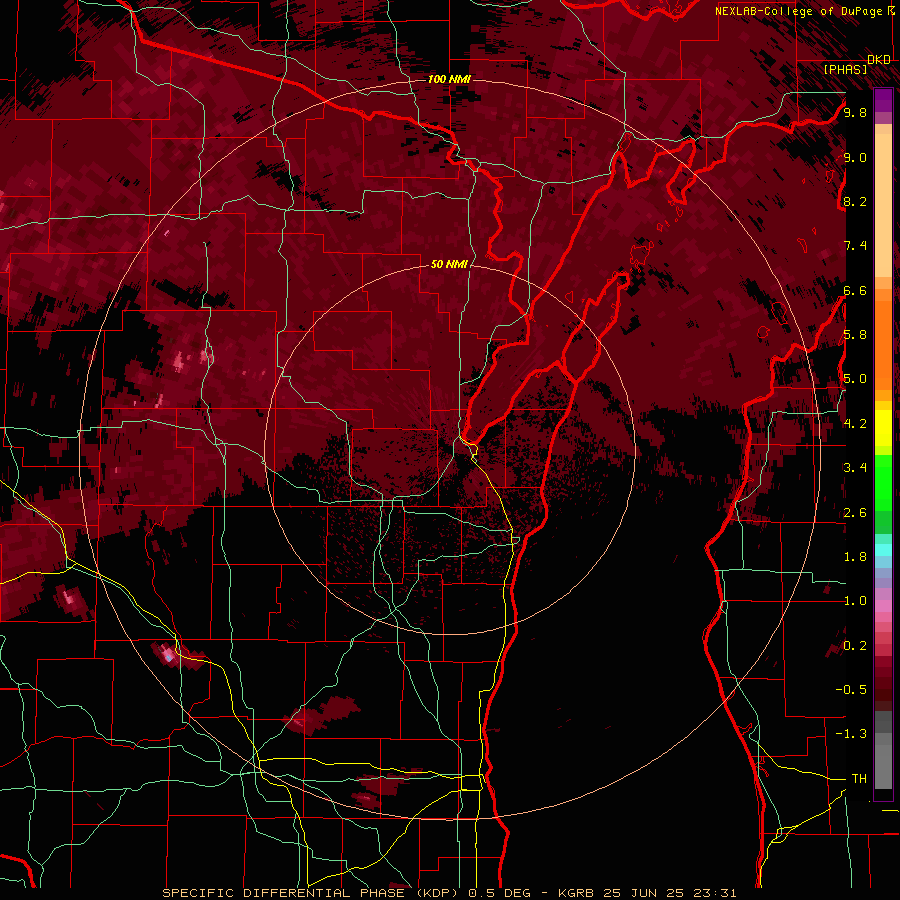The height and width of the screenshot is (900, 900).
Task: Click the 2.6 value on the color scale
Action: click(x=855, y=513)
